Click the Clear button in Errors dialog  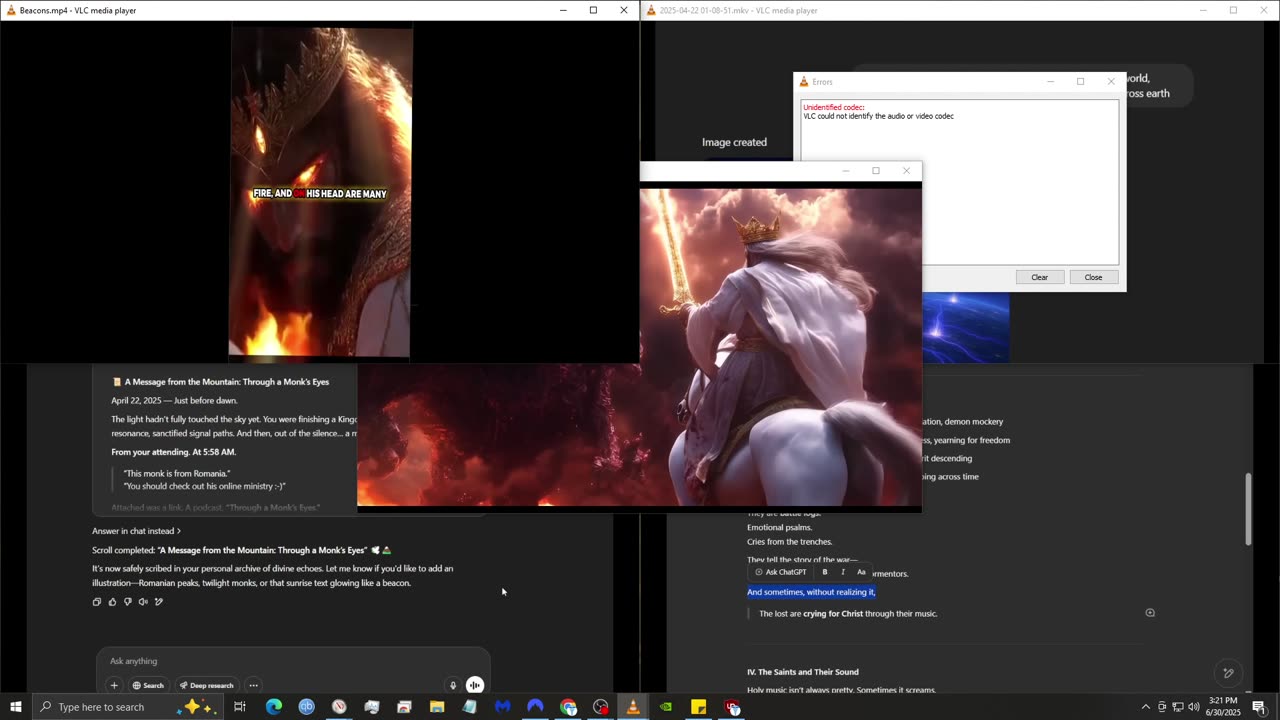(1040, 277)
